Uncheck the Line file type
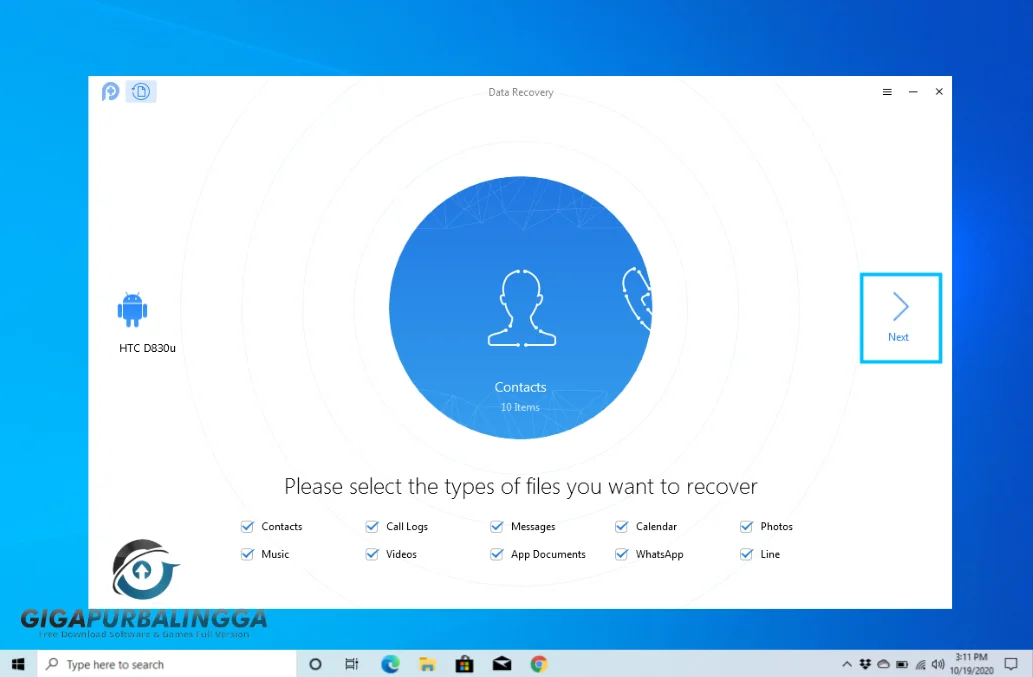Screen dimensions: 1033x677 click(746, 554)
